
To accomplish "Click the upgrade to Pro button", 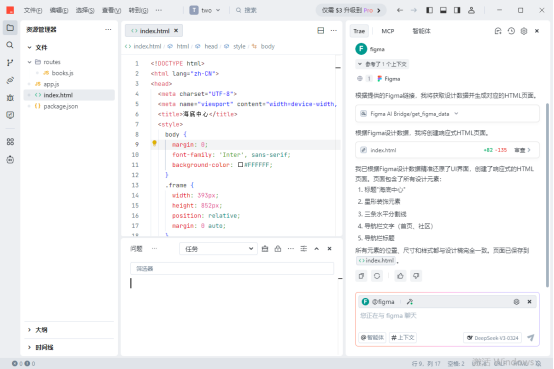I will point(350,10).
